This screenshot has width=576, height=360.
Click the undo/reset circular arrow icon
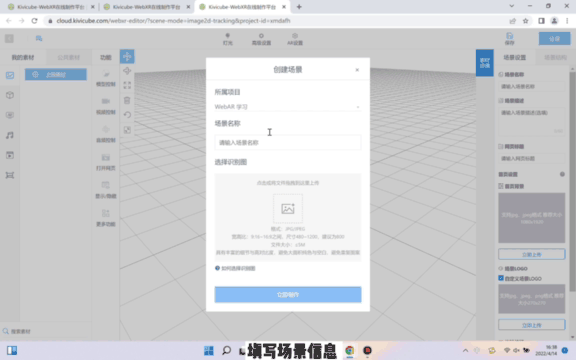[x=127, y=115]
